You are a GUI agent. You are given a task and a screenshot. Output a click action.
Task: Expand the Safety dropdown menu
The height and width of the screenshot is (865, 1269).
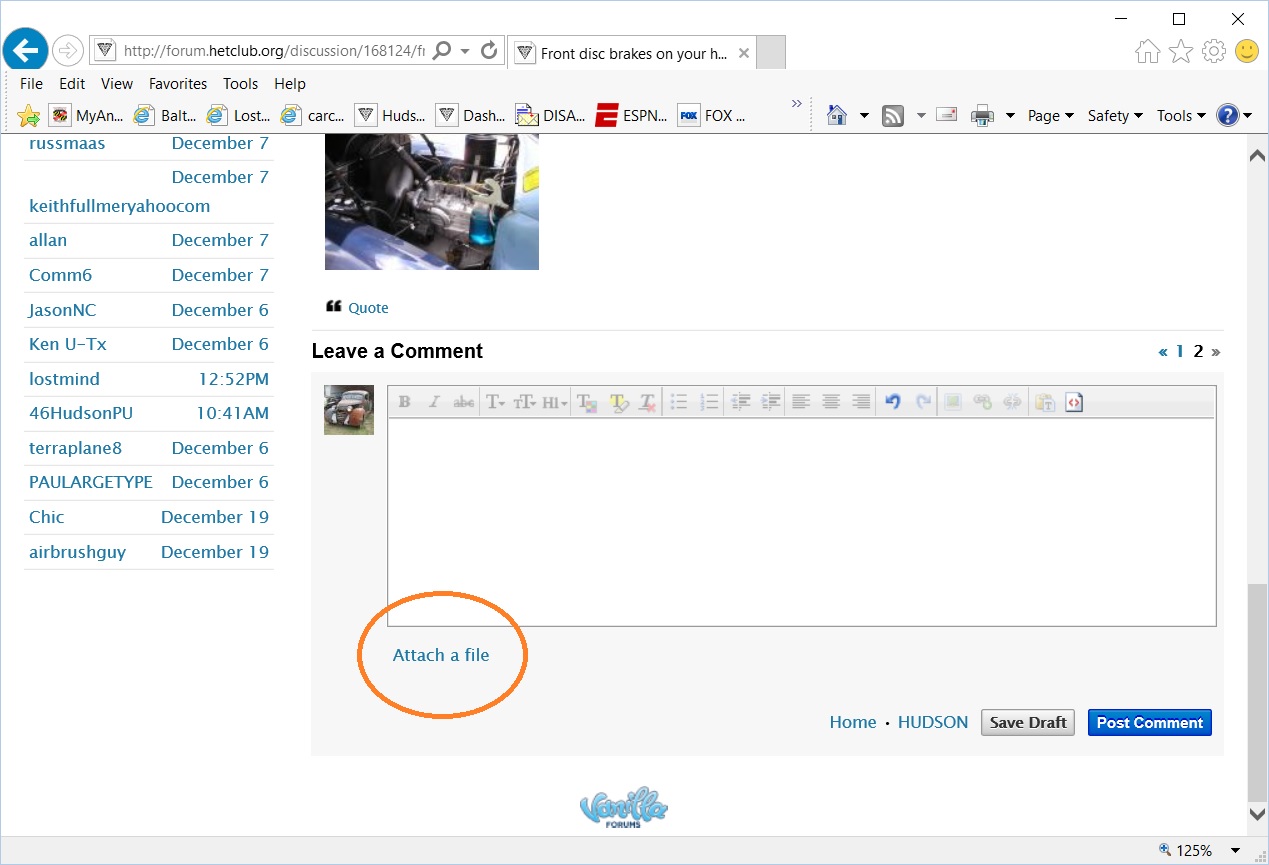point(1115,116)
